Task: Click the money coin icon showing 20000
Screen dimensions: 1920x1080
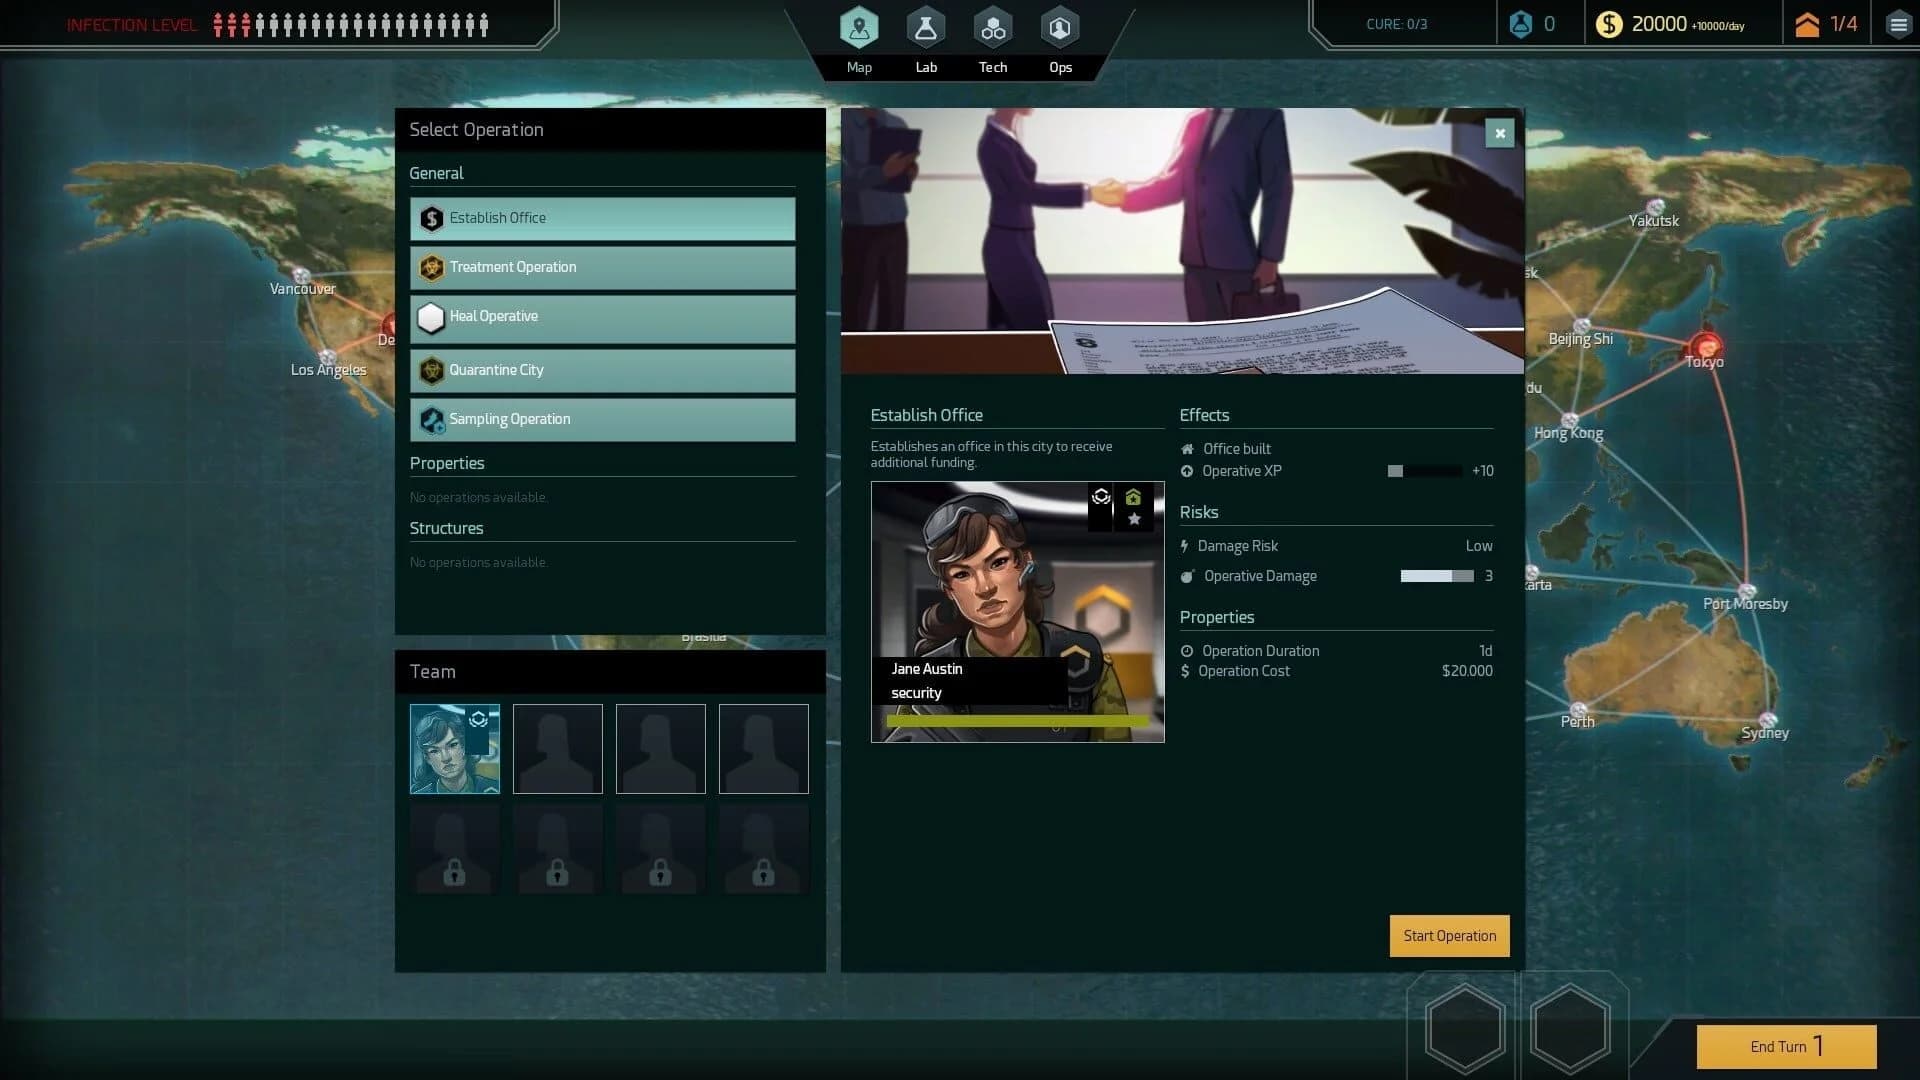Action: tap(1609, 23)
